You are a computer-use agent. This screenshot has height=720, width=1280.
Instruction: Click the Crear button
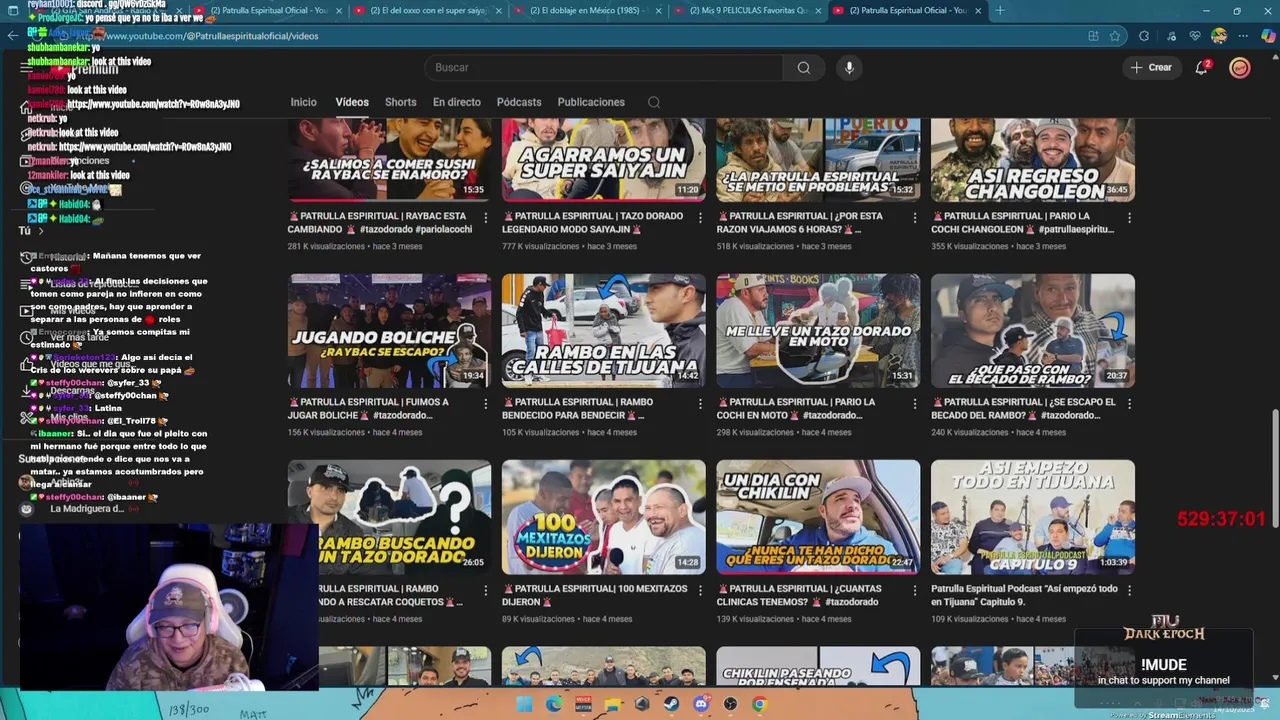(1151, 67)
